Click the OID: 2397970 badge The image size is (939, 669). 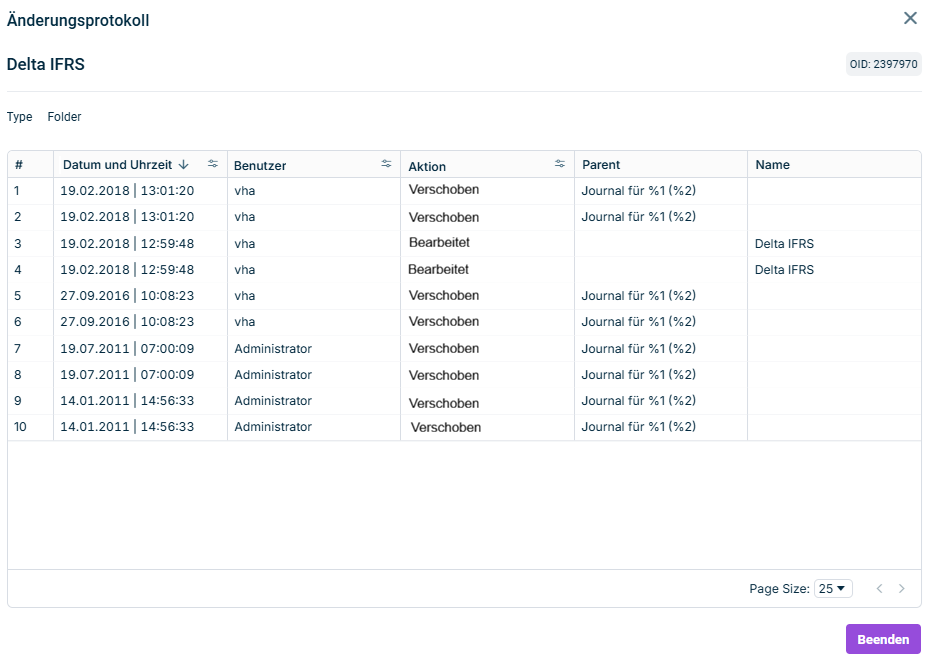[x=883, y=64]
